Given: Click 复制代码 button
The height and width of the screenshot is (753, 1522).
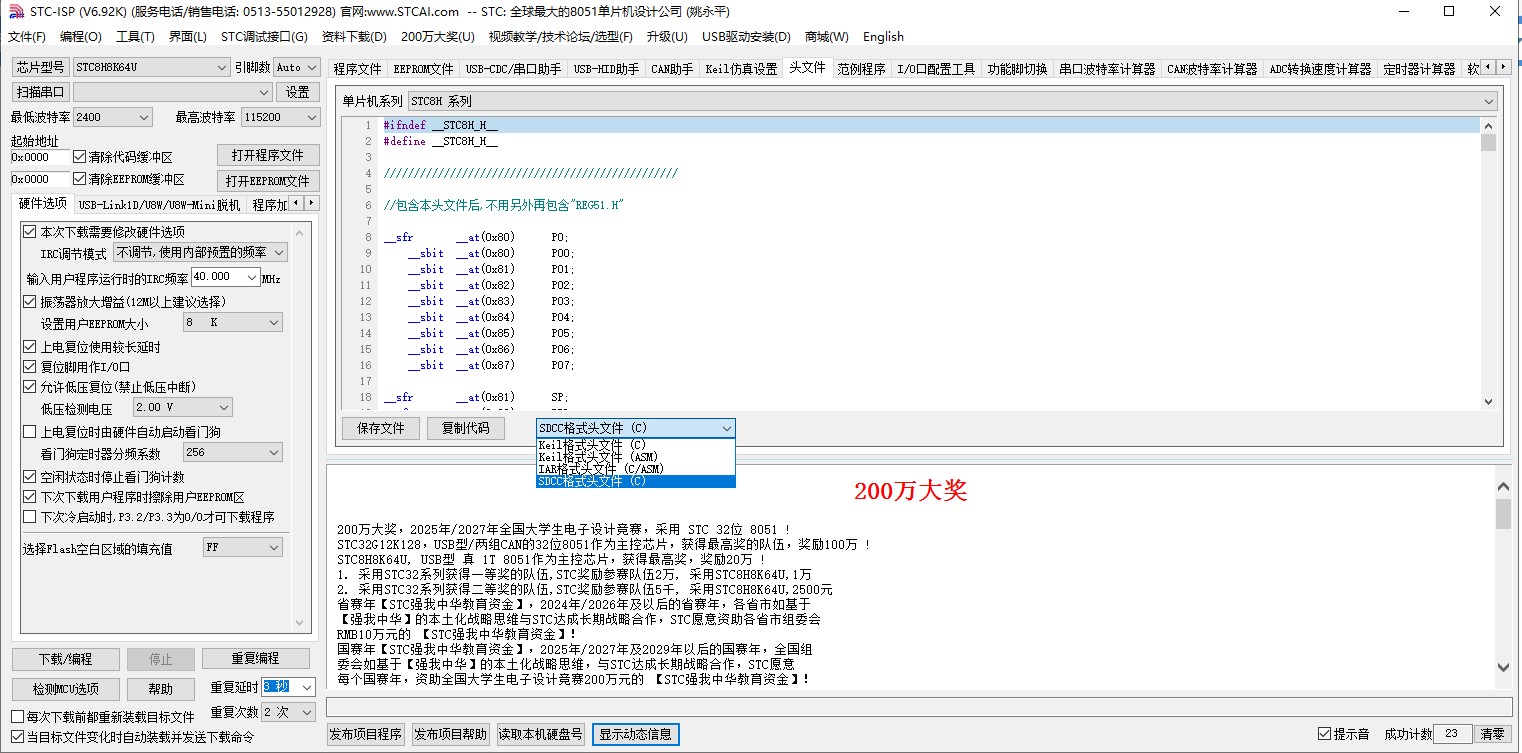Looking at the screenshot, I should click(466, 428).
